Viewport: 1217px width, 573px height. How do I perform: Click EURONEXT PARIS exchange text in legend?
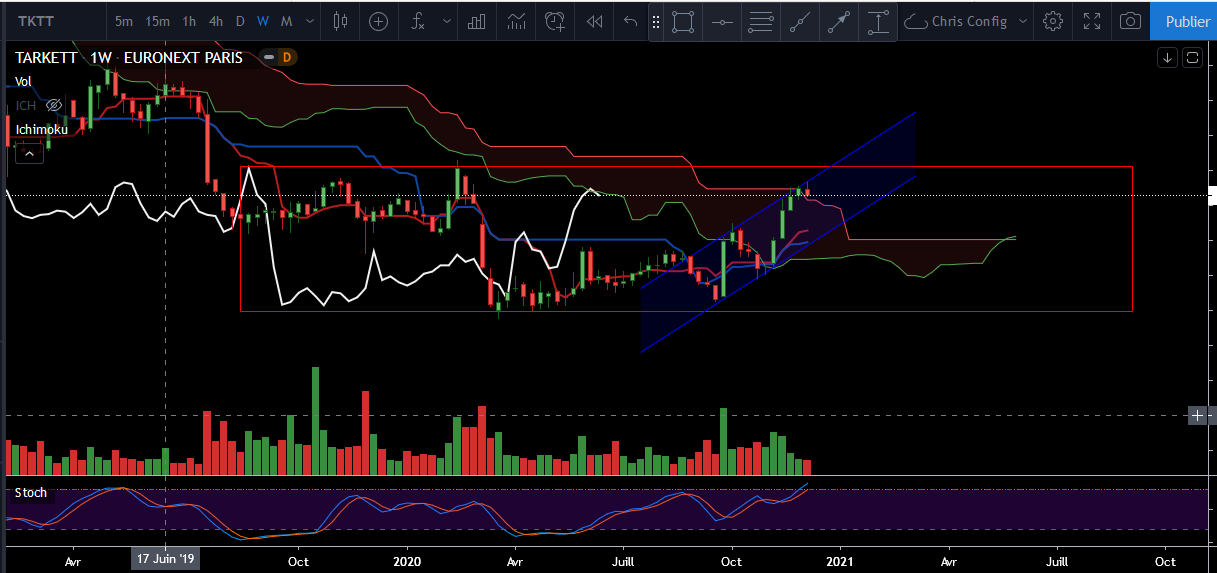pos(183,58)
